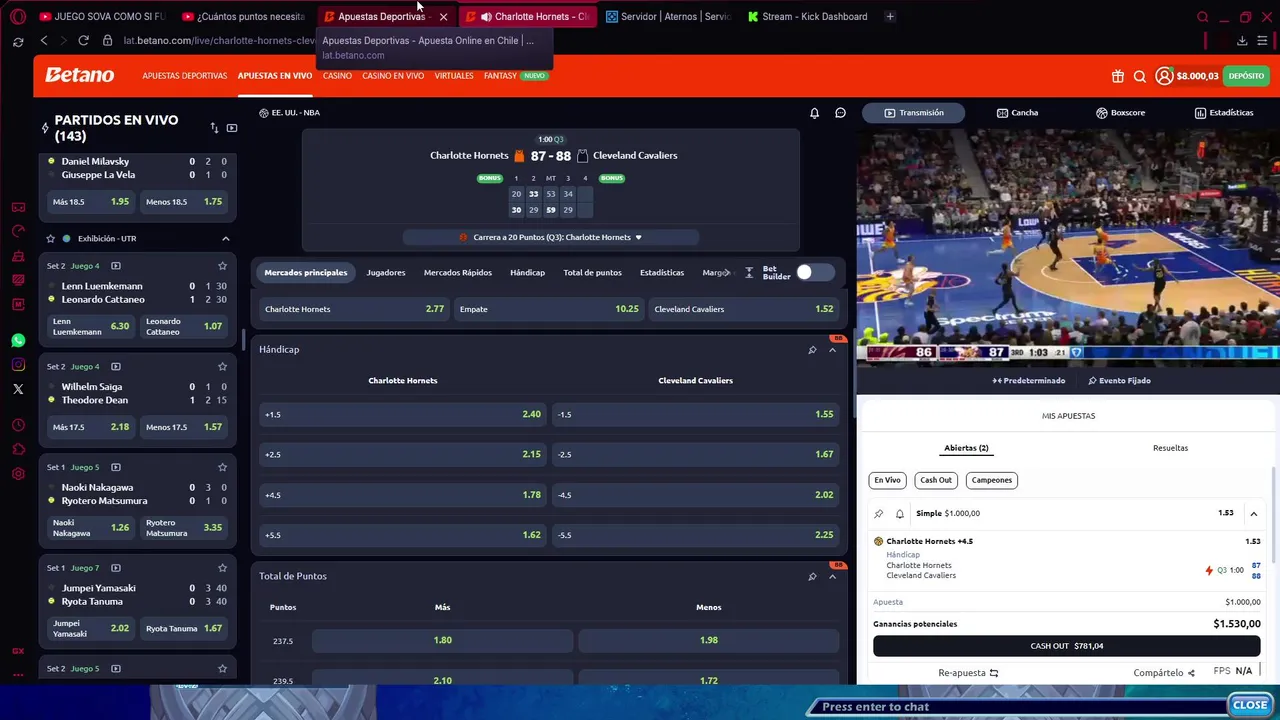Reload the page with browser refresh icon
Screen dimensions: 1280x720
[83, 40]
